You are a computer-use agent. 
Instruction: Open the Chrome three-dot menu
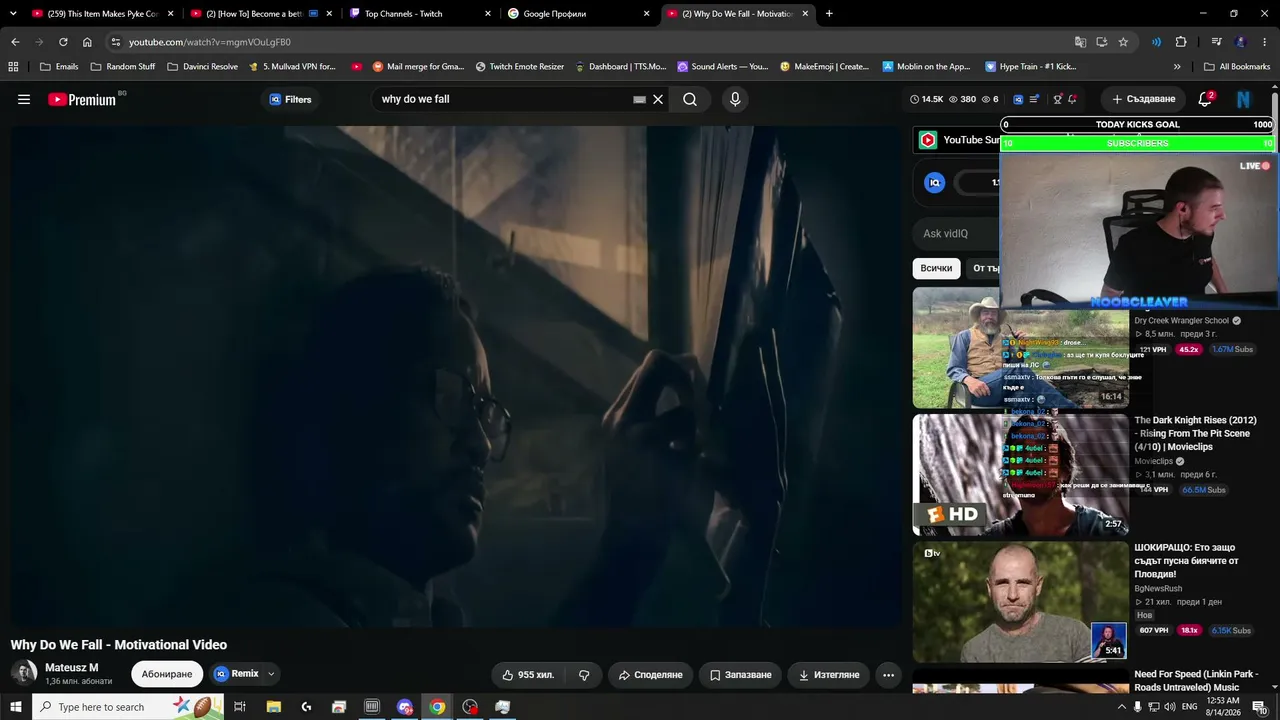click(1266, 42)
